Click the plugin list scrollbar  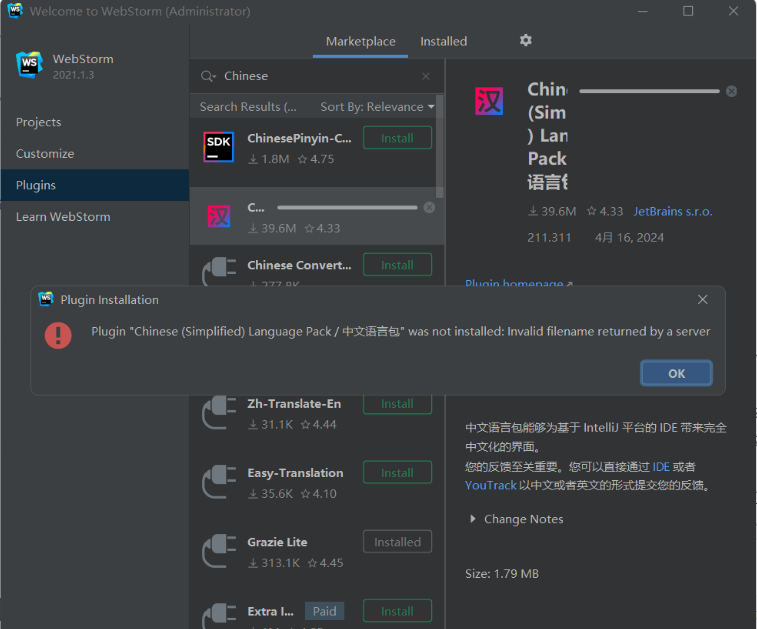[x=439, y=147]
